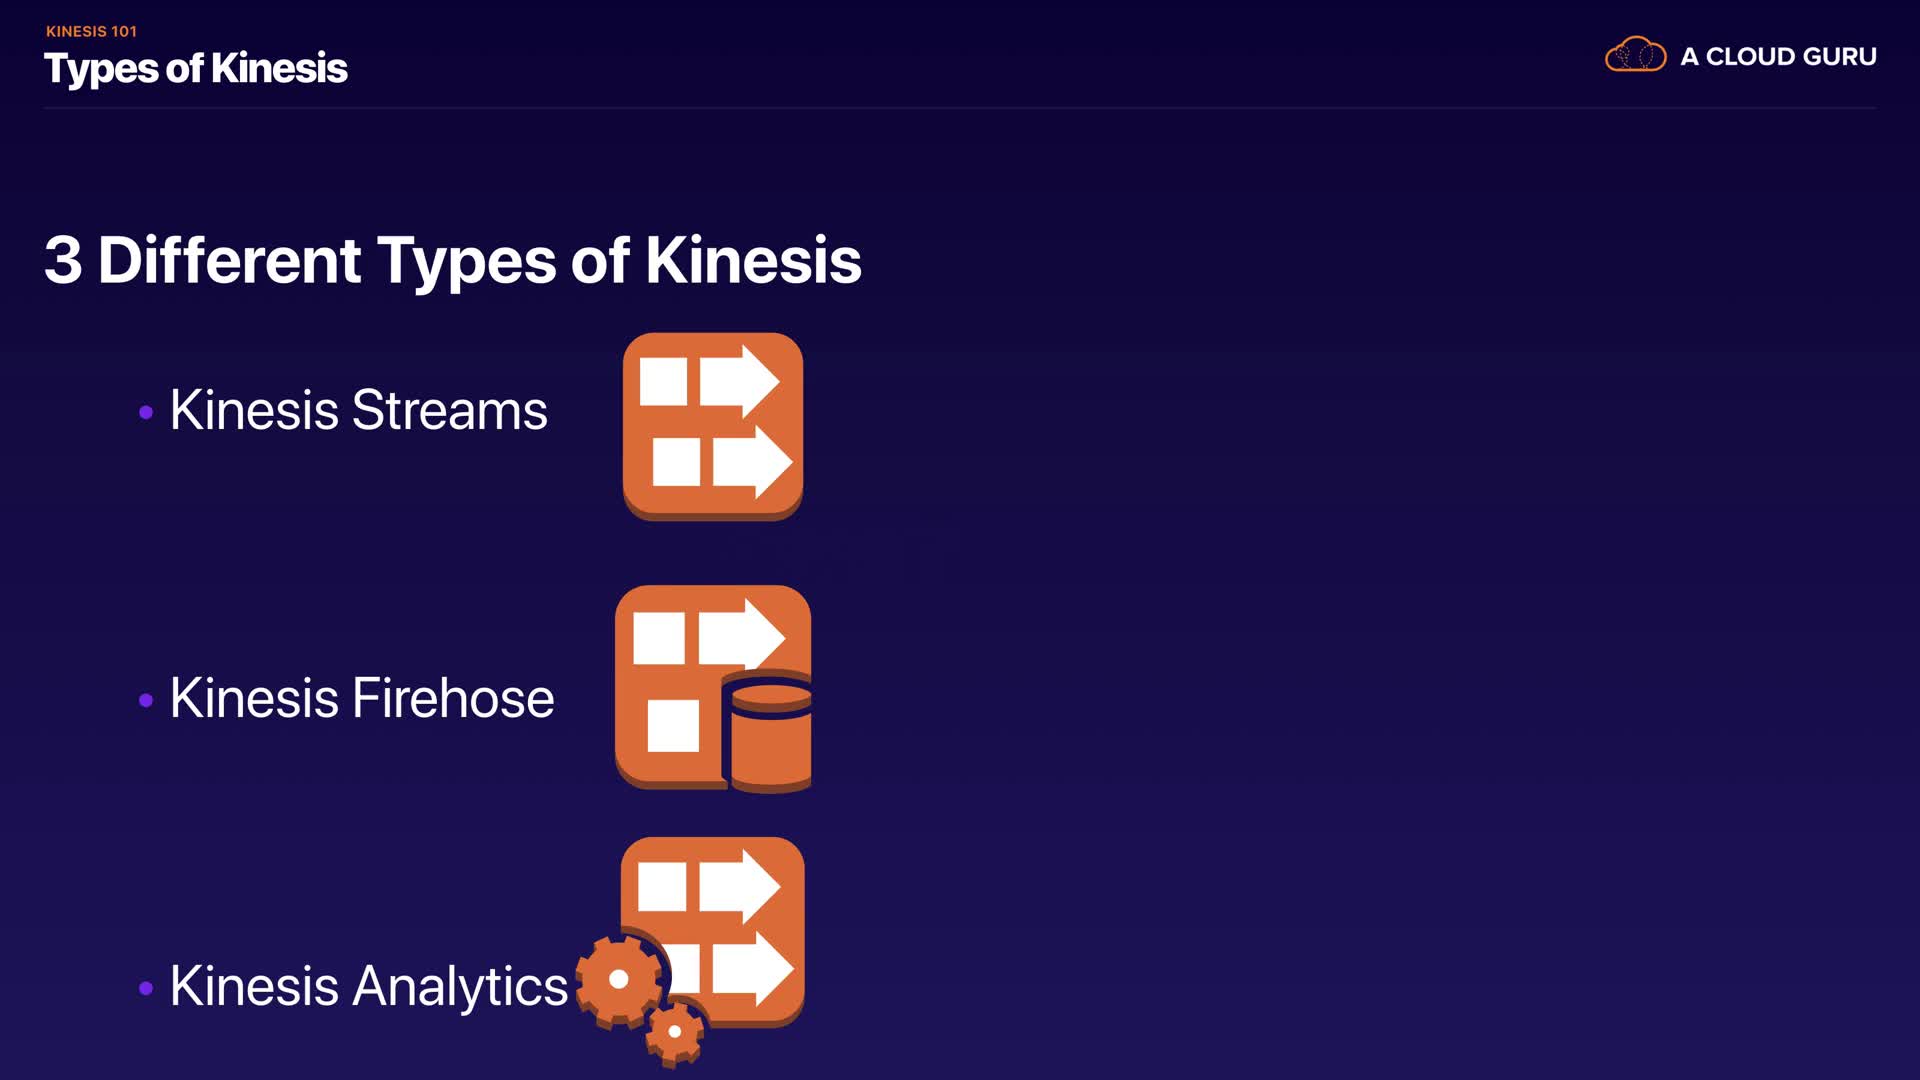This screenshot has height=1080, width=1920.
Task: Click the "KINESIS 101" section label
Action: 91,31
